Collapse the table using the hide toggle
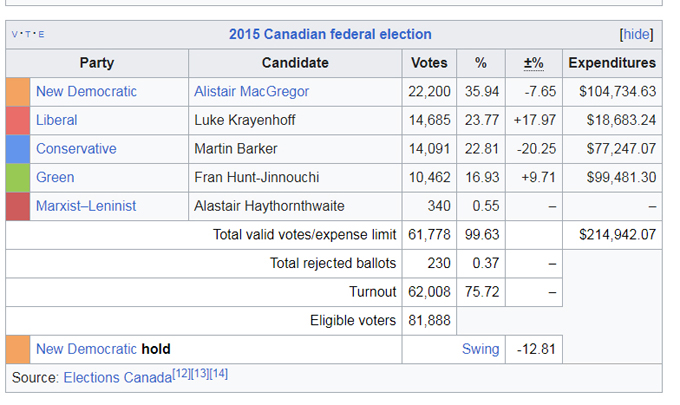Screen dimensions: 680x405 tap(636, 34)
